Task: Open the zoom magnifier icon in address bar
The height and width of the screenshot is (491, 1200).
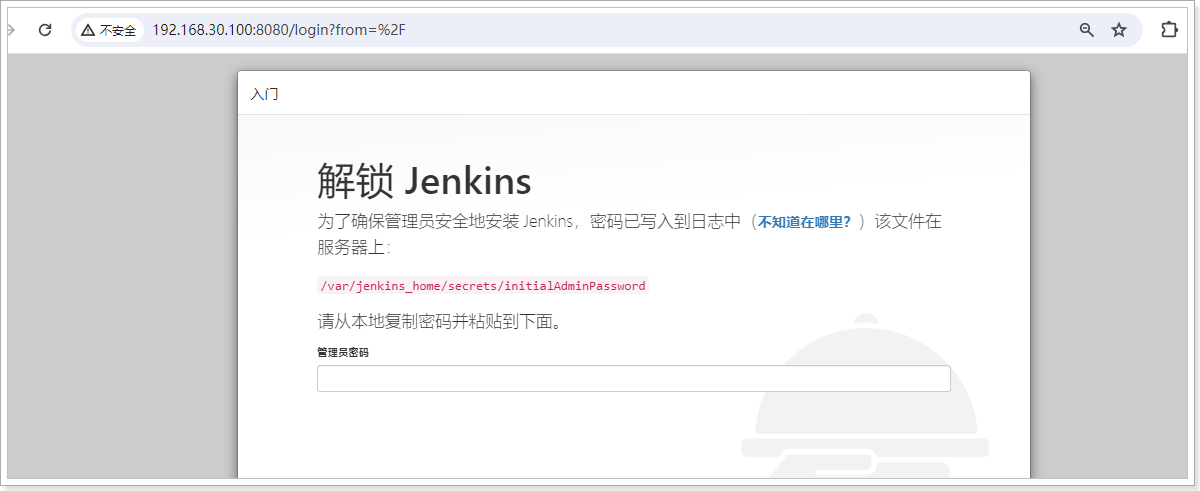Action: click(1087, 30)
